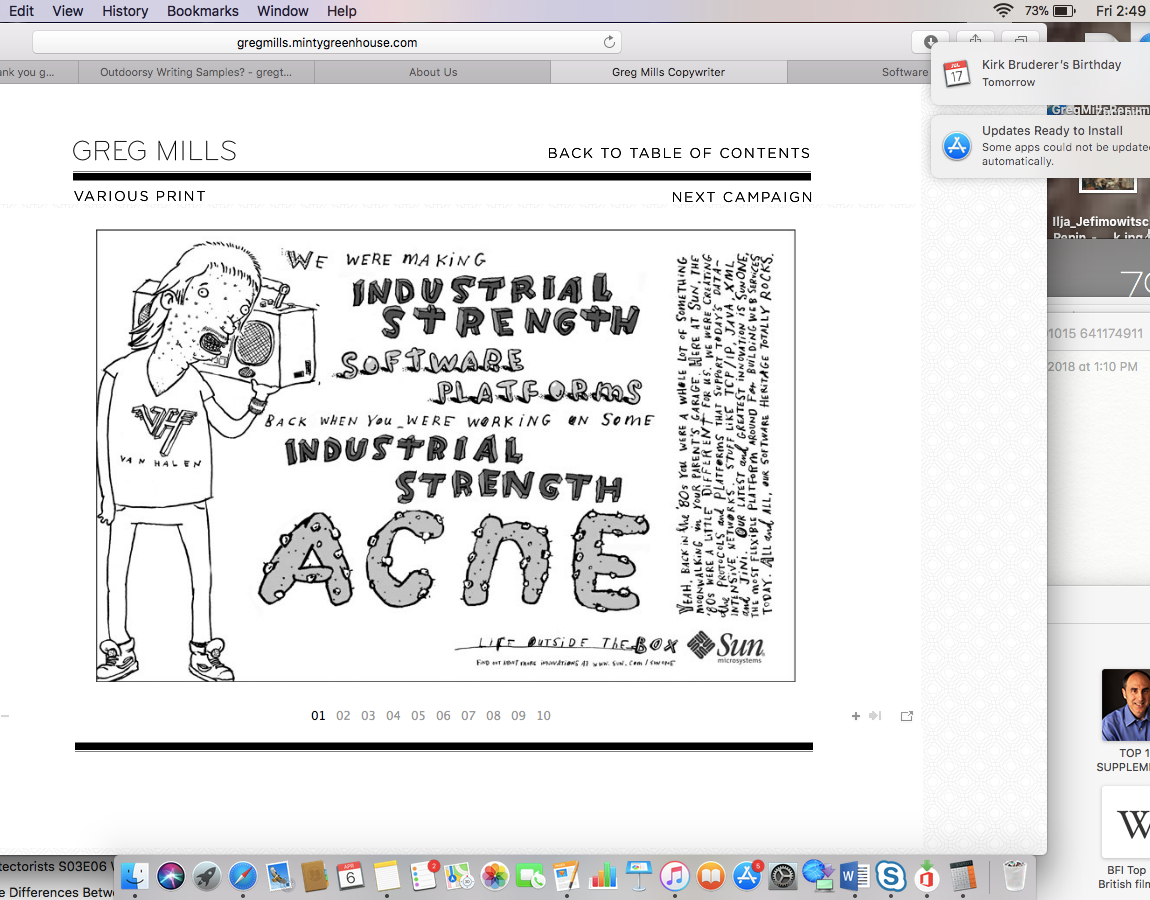Open Keynote icon in dock
The width and height of the screenshot is (1150, 900).
(x=639, y=876)
